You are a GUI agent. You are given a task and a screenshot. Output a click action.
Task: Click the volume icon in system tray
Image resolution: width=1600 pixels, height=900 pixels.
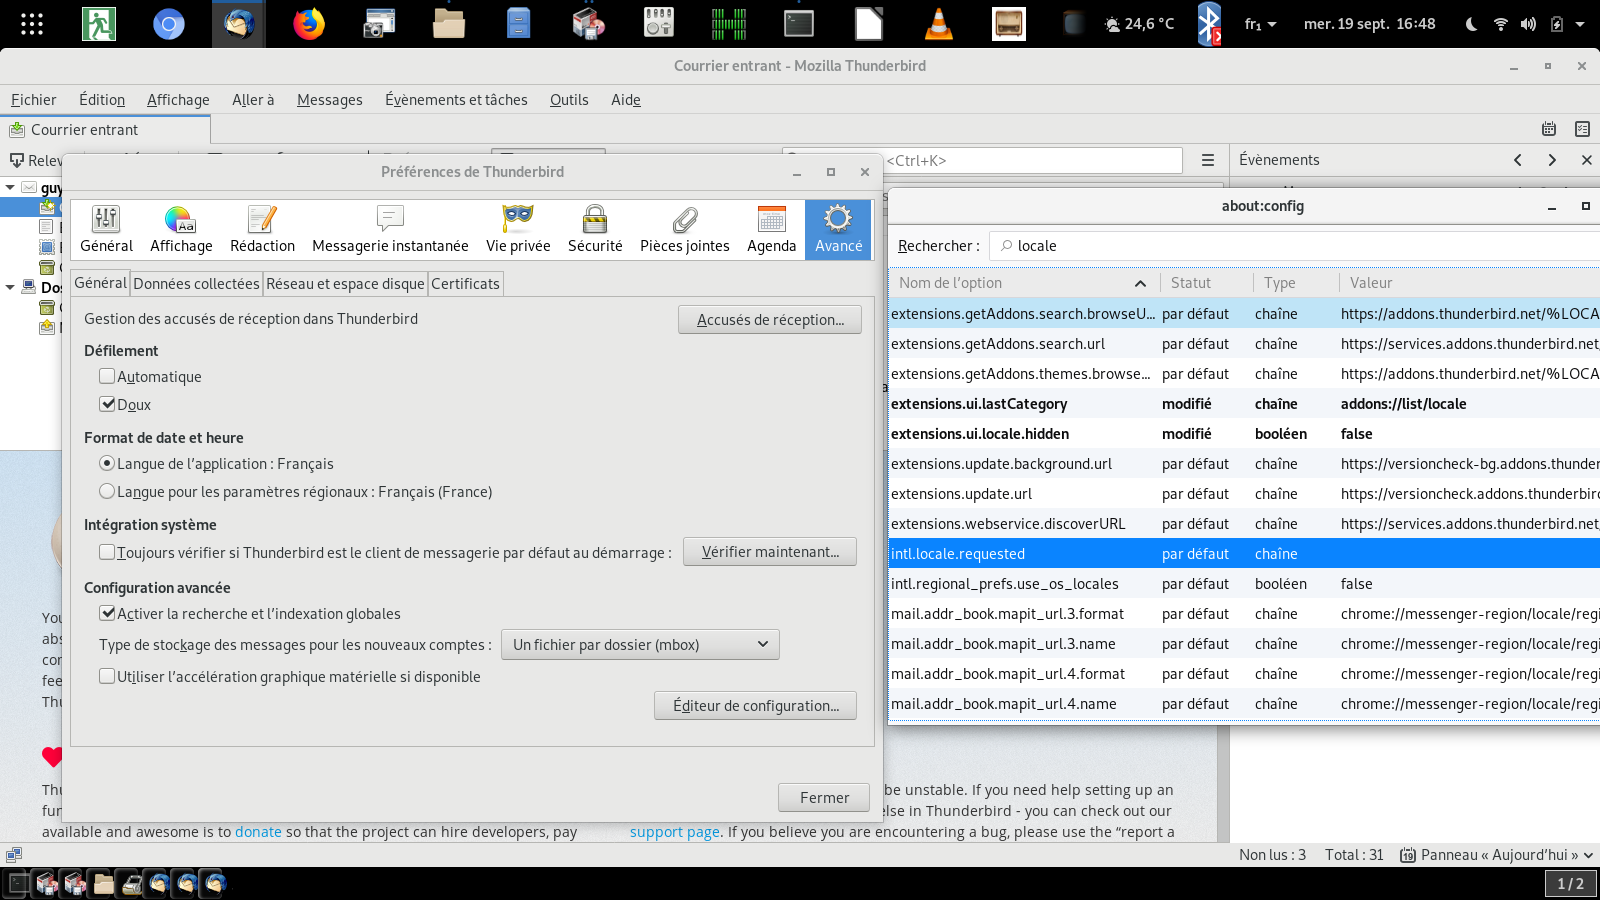[1528, 24]
